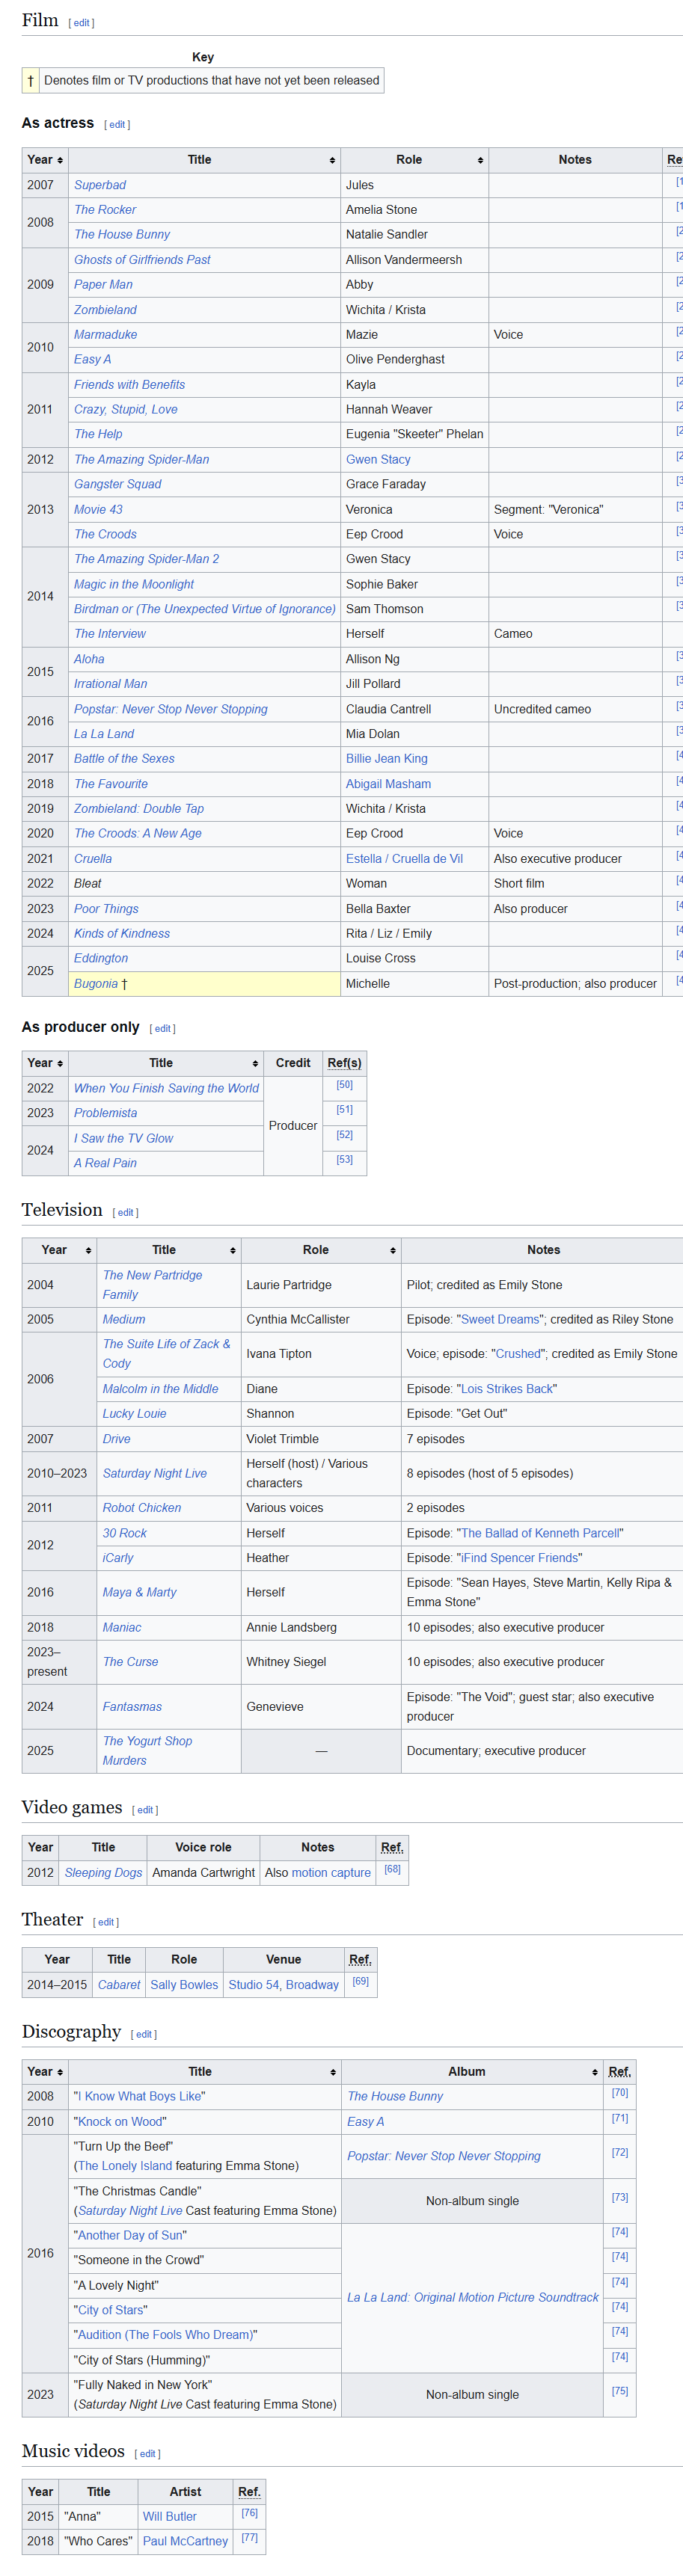Sort Television table by Title arrows
The image size is (683, 2576).
(232, 1250)
